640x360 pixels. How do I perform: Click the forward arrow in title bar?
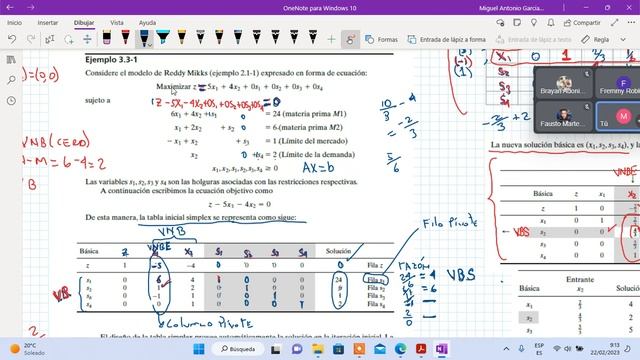(x=31, y=7)
